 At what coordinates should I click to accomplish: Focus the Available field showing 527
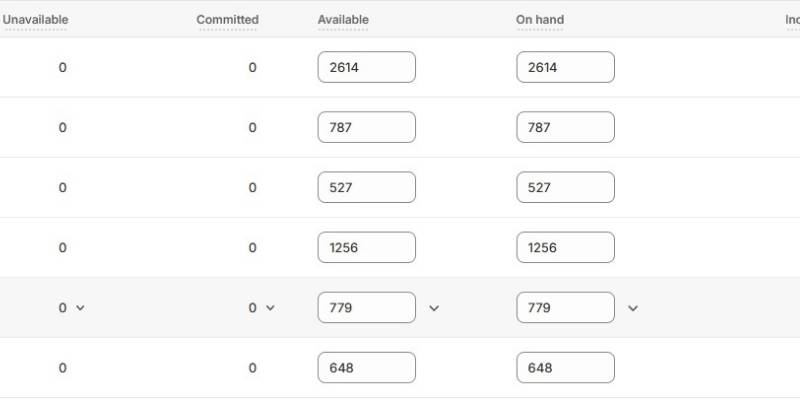[x=366, y=187]
